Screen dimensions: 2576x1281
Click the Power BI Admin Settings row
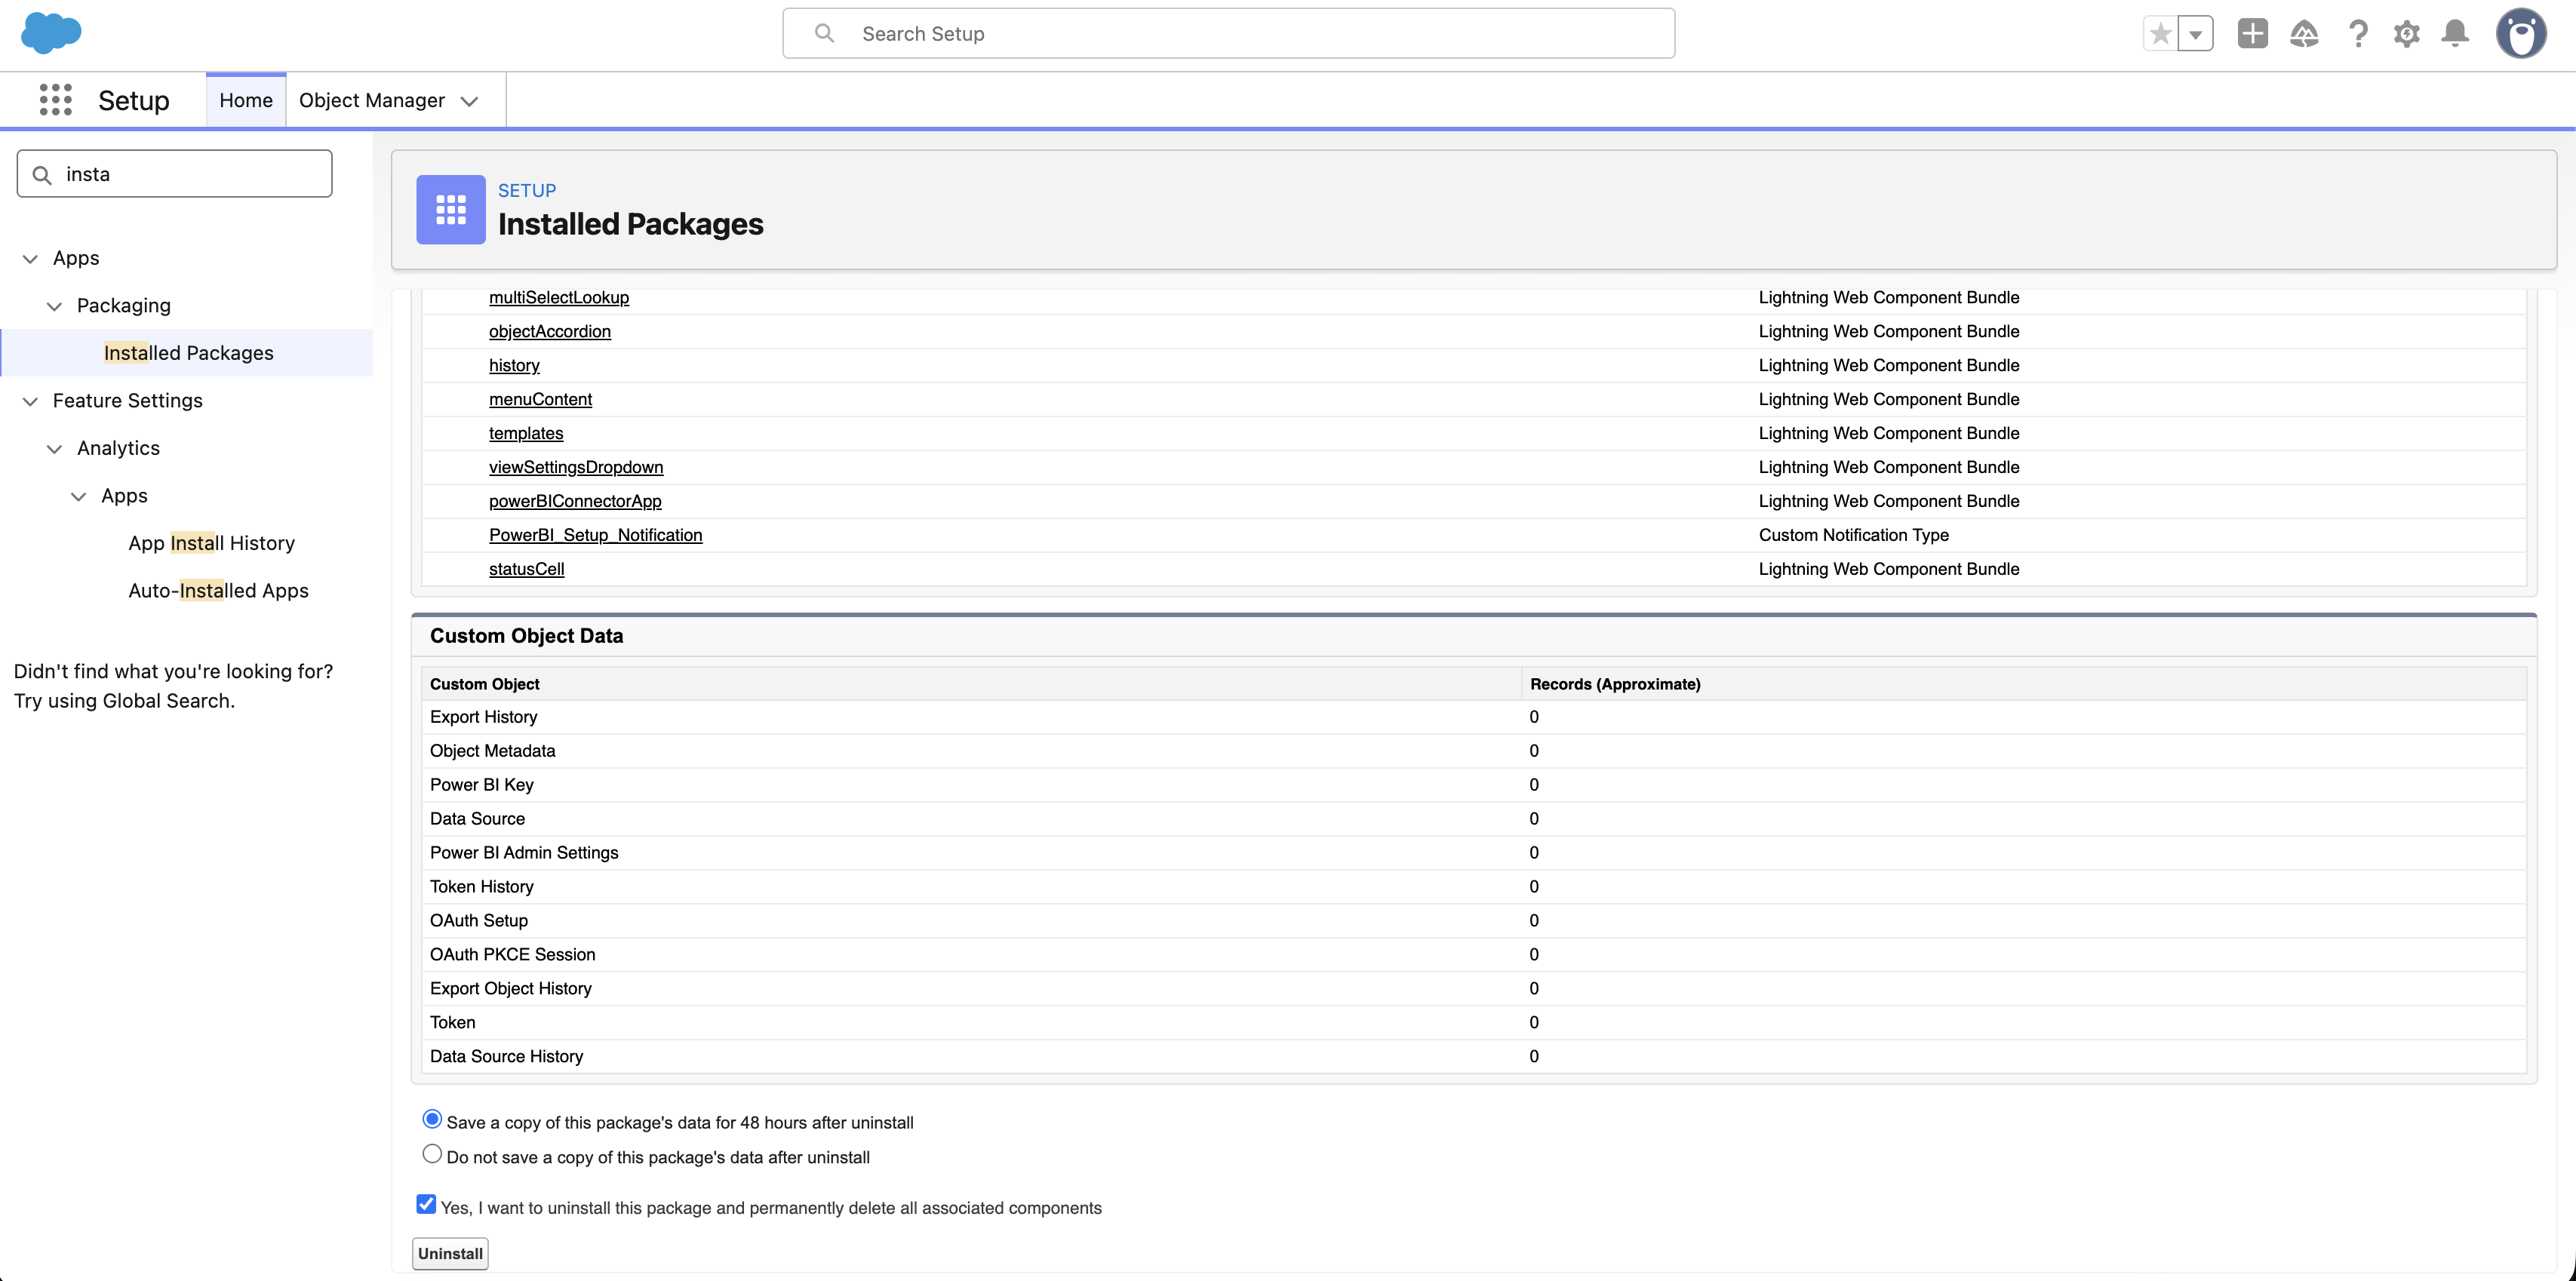[1474, 853]
